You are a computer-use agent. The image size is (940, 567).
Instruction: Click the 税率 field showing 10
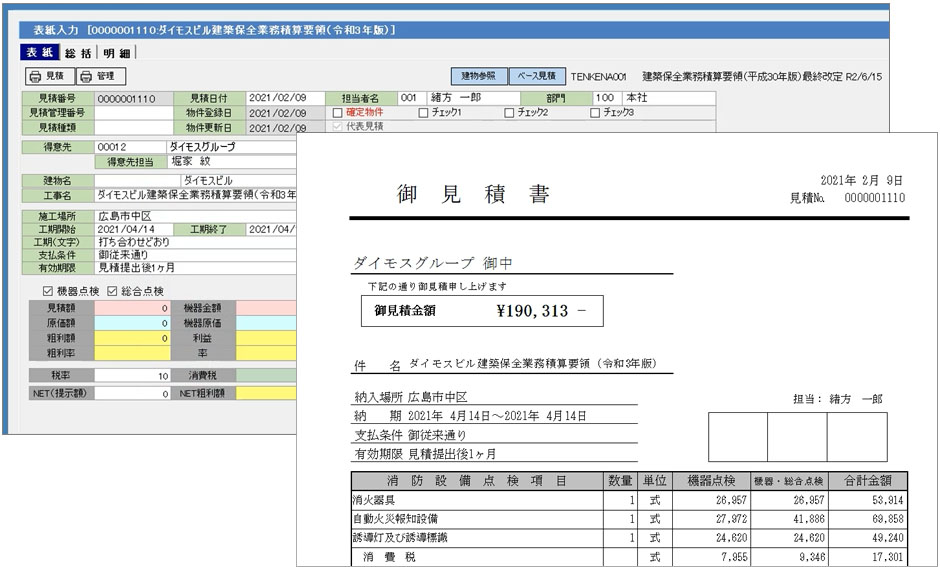coord(132,376)
